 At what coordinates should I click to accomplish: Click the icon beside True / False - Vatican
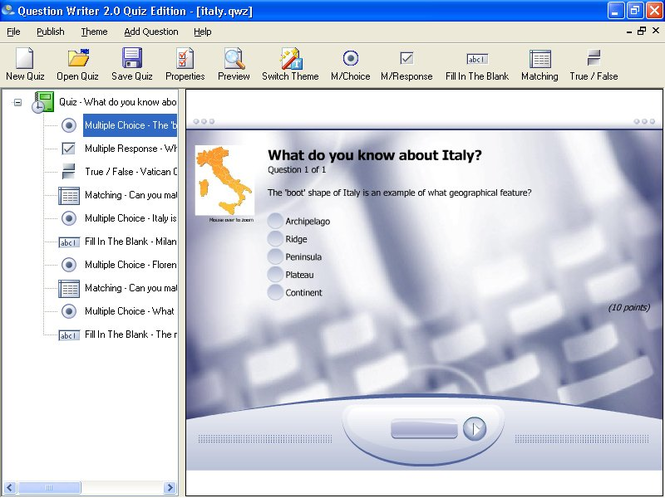point(68,171)
